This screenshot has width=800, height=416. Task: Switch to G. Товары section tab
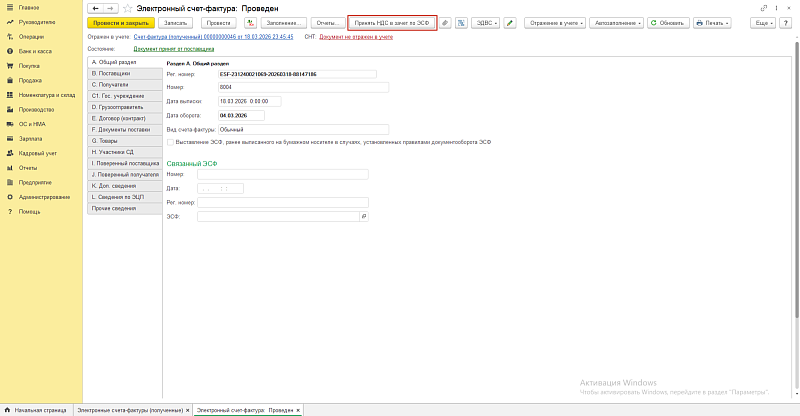coord(125,141)
